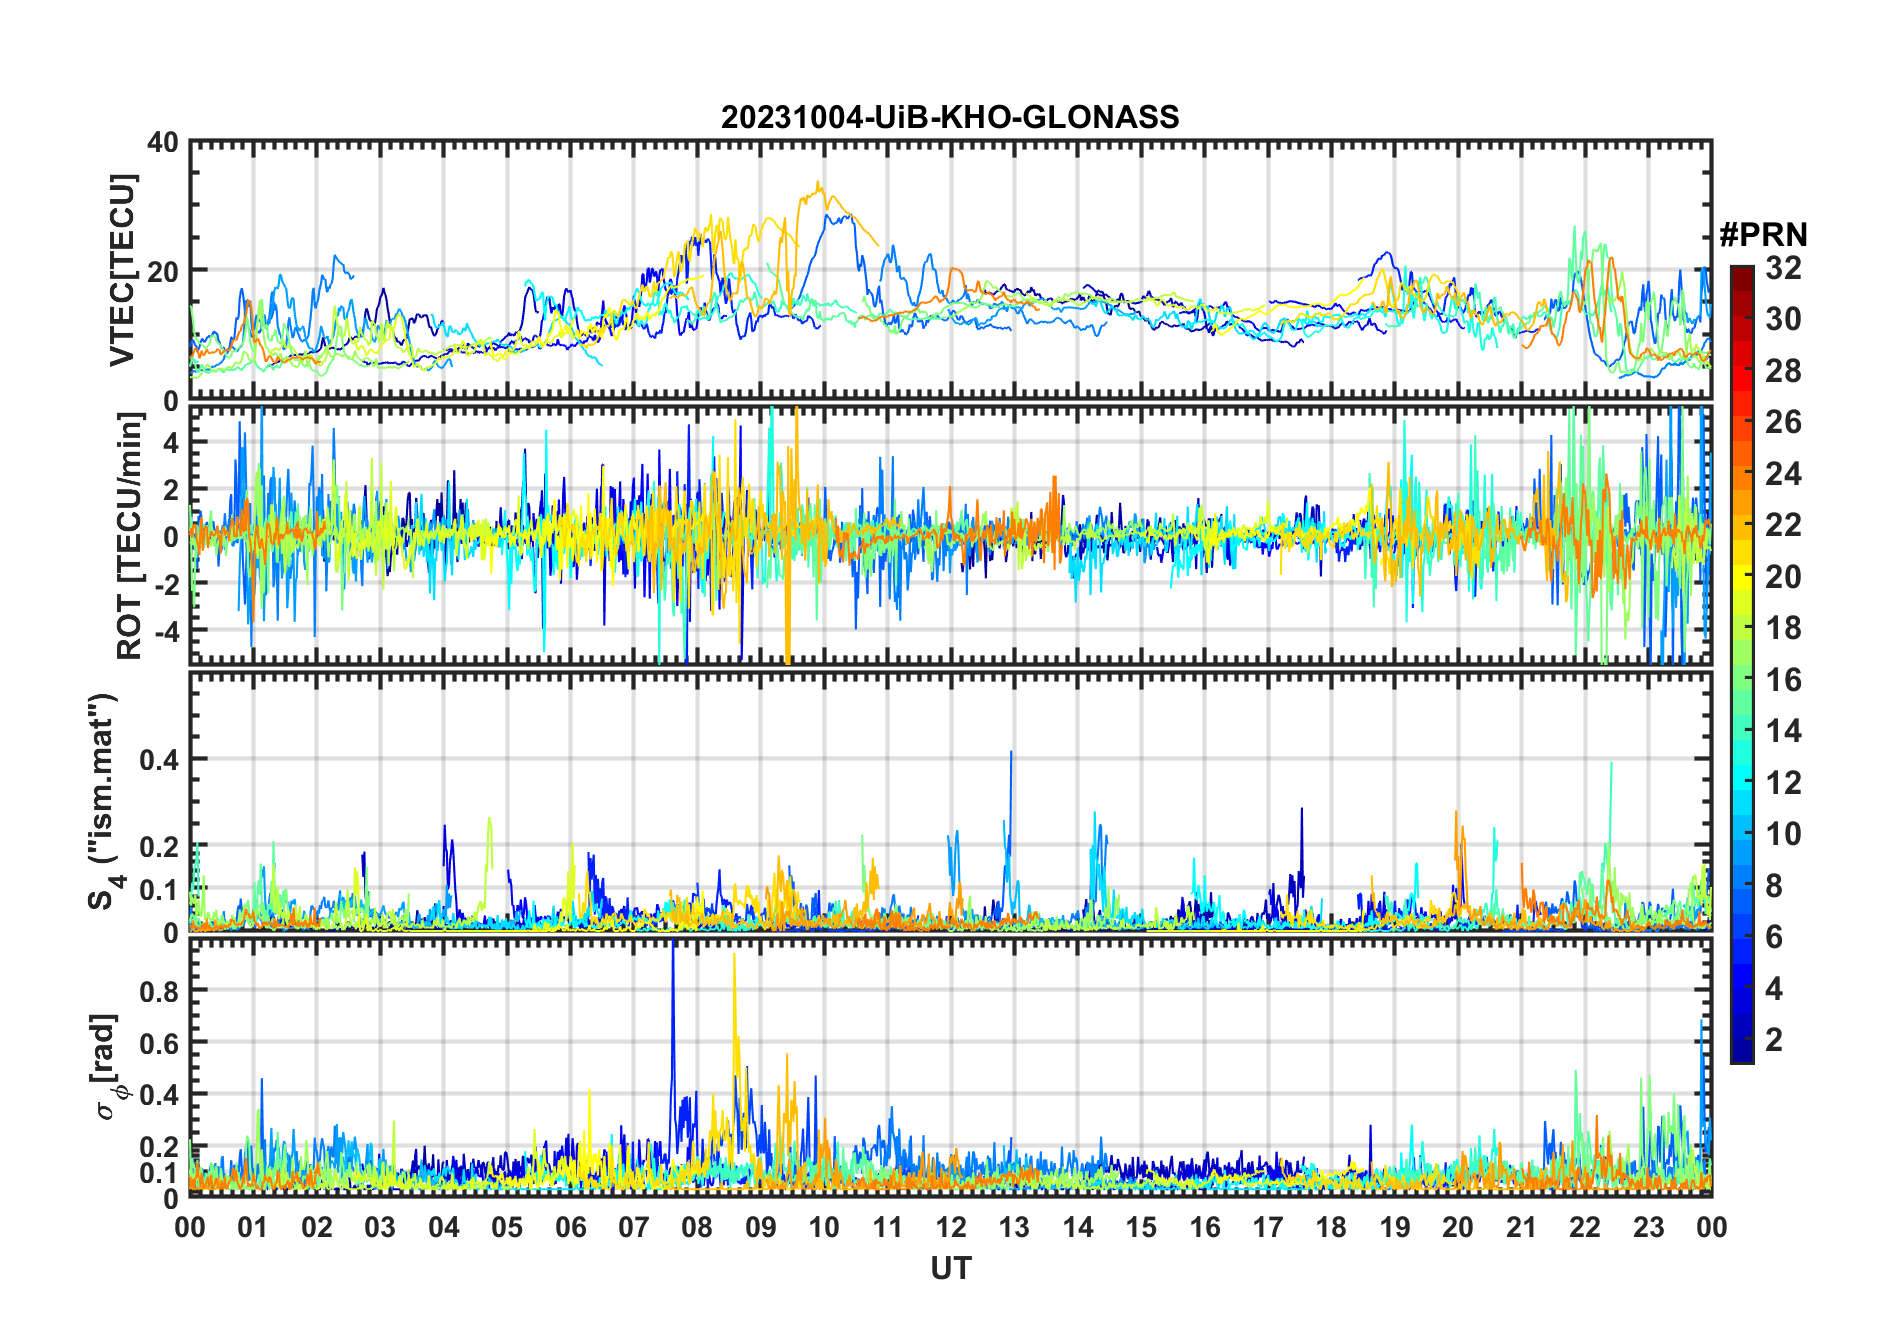The width and height of the screenshot is (1902, 1330).
Task: Select UT time tick "05"
Action: point(507,1227)
